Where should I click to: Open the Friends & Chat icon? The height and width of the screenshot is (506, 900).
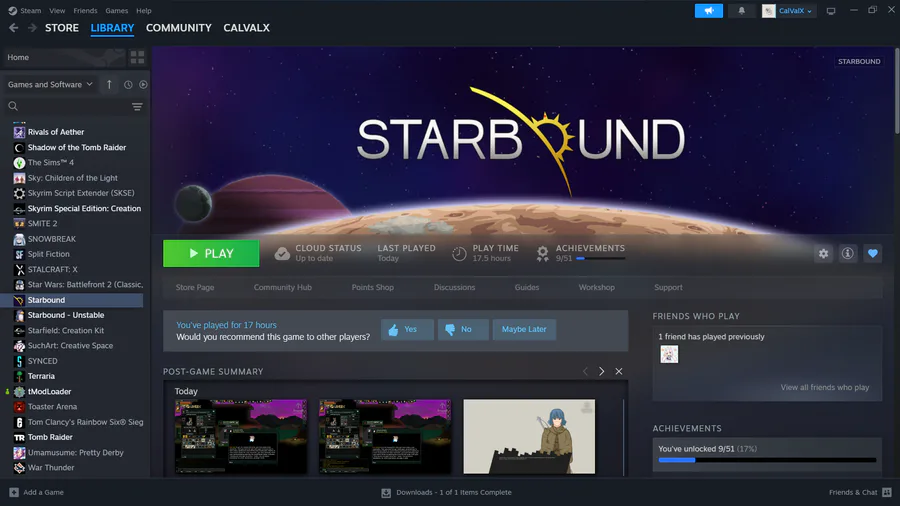point(887,492)
